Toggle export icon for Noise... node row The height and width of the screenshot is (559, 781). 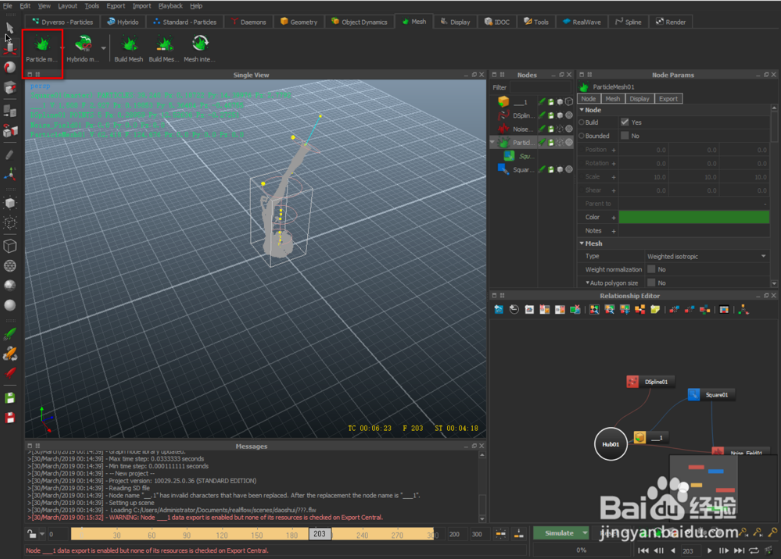551,129
